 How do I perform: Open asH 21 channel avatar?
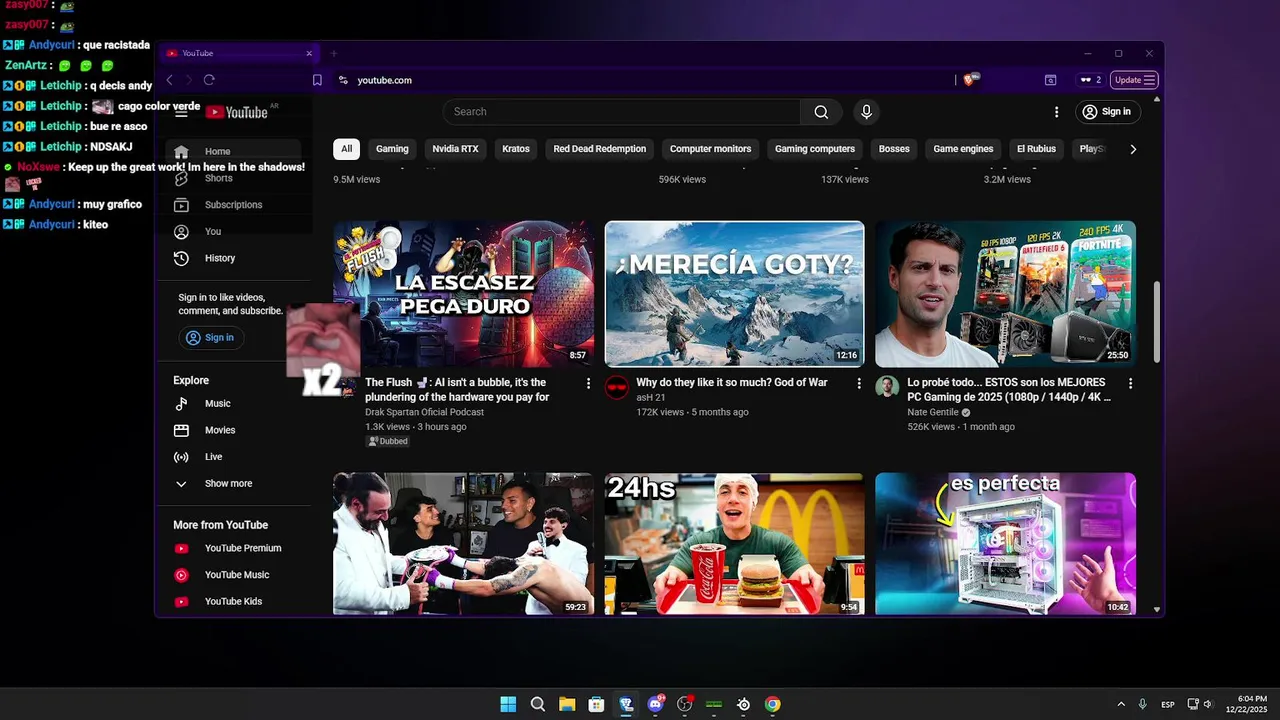[617, 387]
